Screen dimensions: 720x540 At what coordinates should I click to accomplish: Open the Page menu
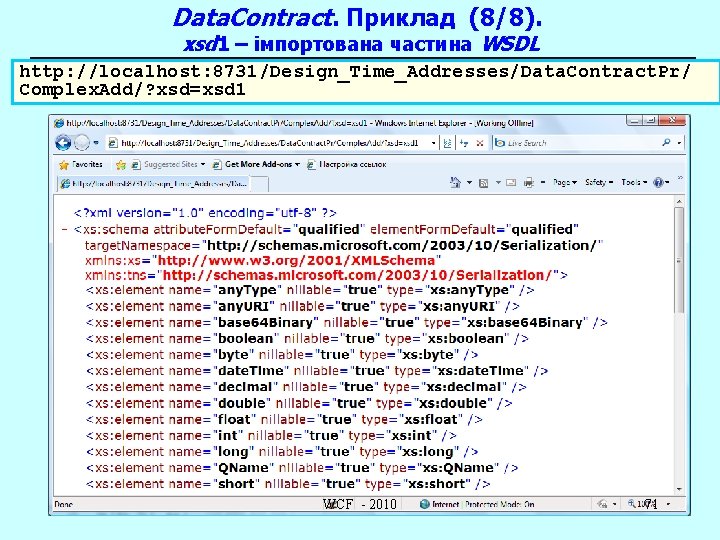564,182
